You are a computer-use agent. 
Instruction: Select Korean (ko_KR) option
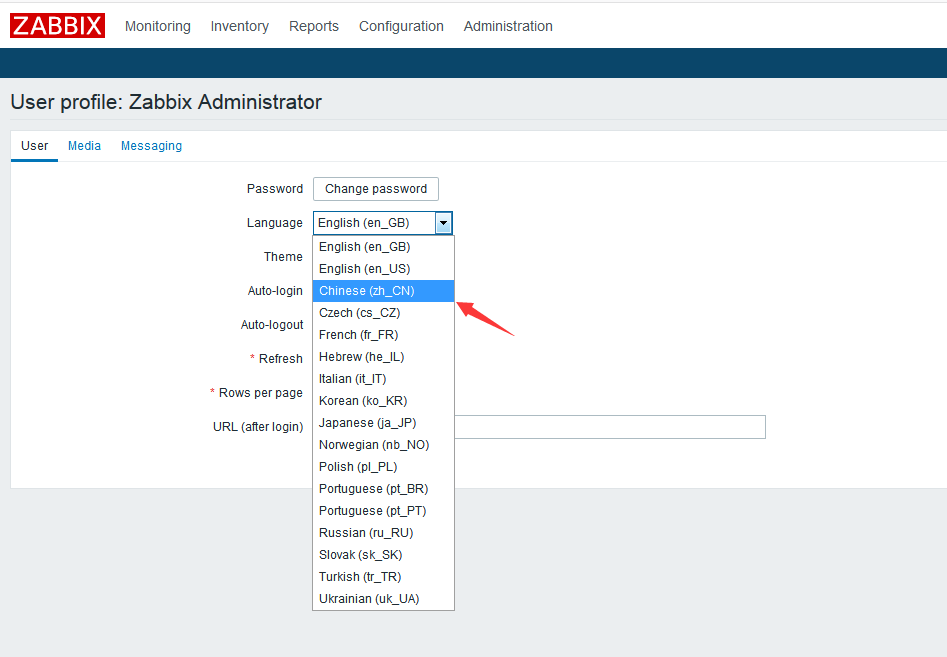[x=363, y=401]
